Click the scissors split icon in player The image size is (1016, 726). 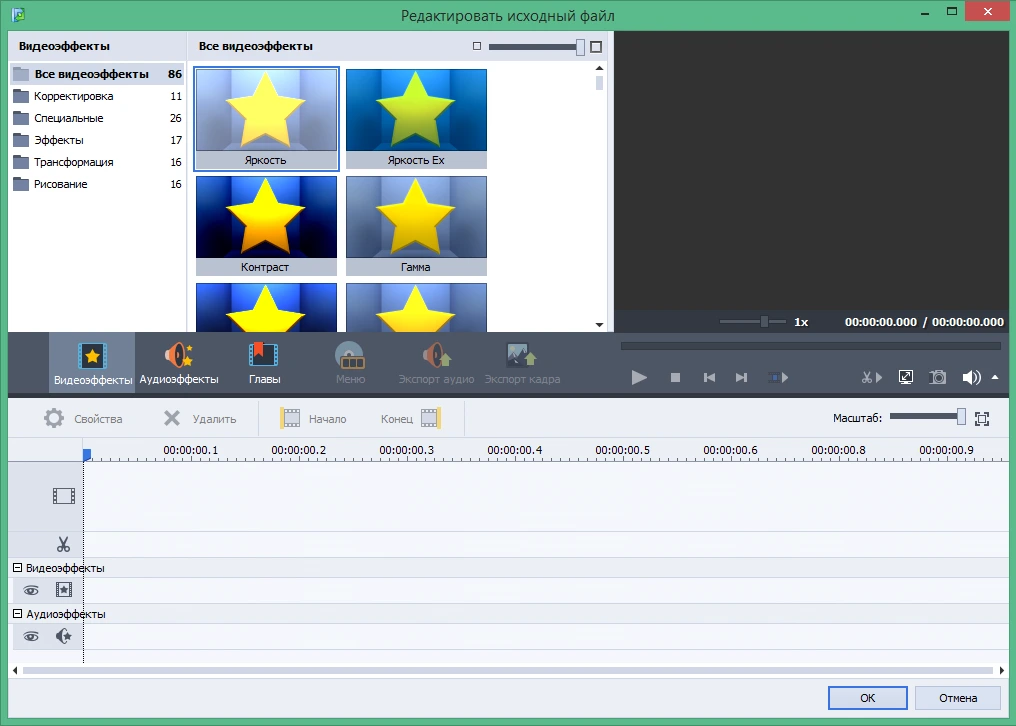(872, 377)
